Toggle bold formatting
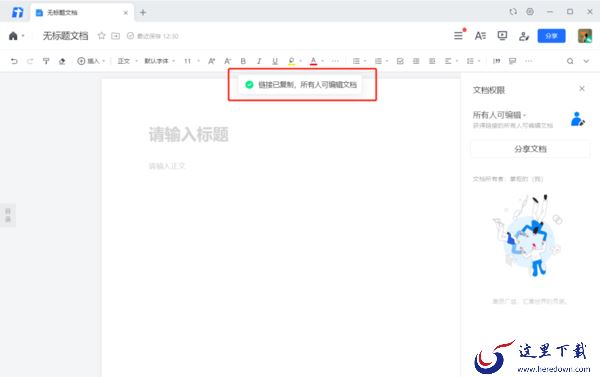This screenshot has height=377, width=600. (x=243, y=61)
